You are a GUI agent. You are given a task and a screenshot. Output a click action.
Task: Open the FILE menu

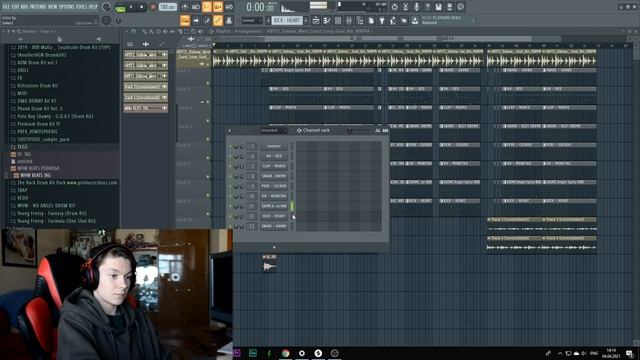(x=6, y=7)
